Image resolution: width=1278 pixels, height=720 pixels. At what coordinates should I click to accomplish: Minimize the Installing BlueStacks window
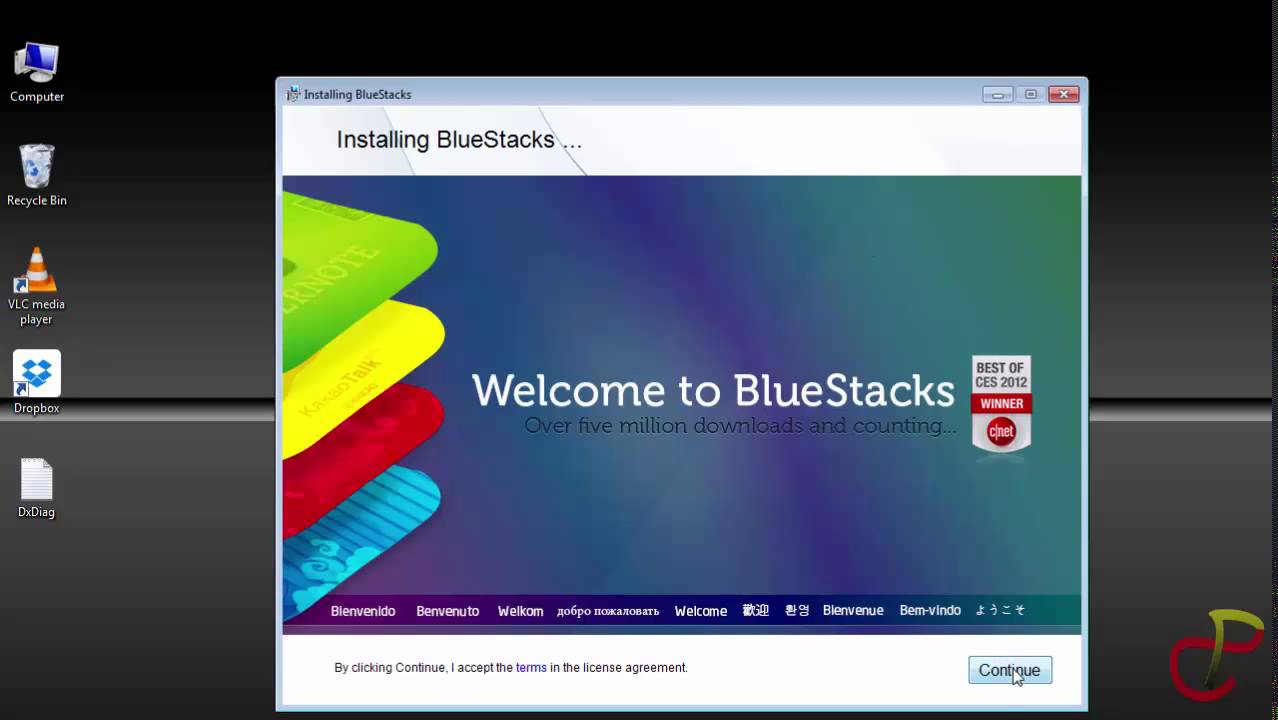997,94
